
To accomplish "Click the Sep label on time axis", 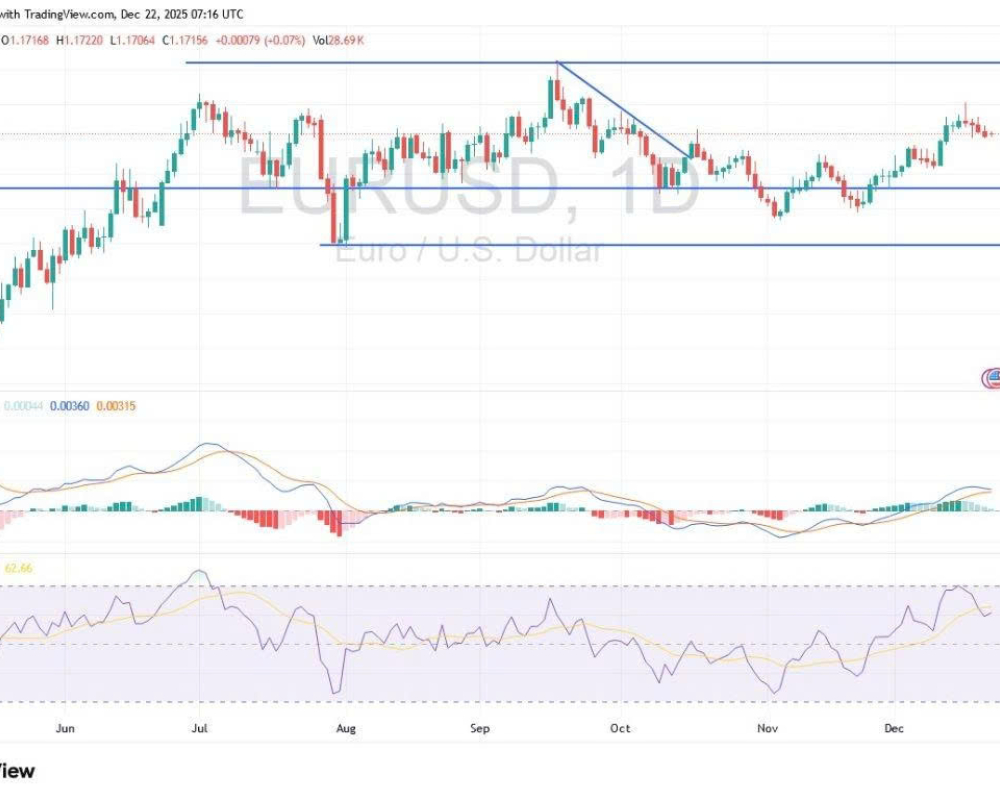I will click(x=480, y=729).
